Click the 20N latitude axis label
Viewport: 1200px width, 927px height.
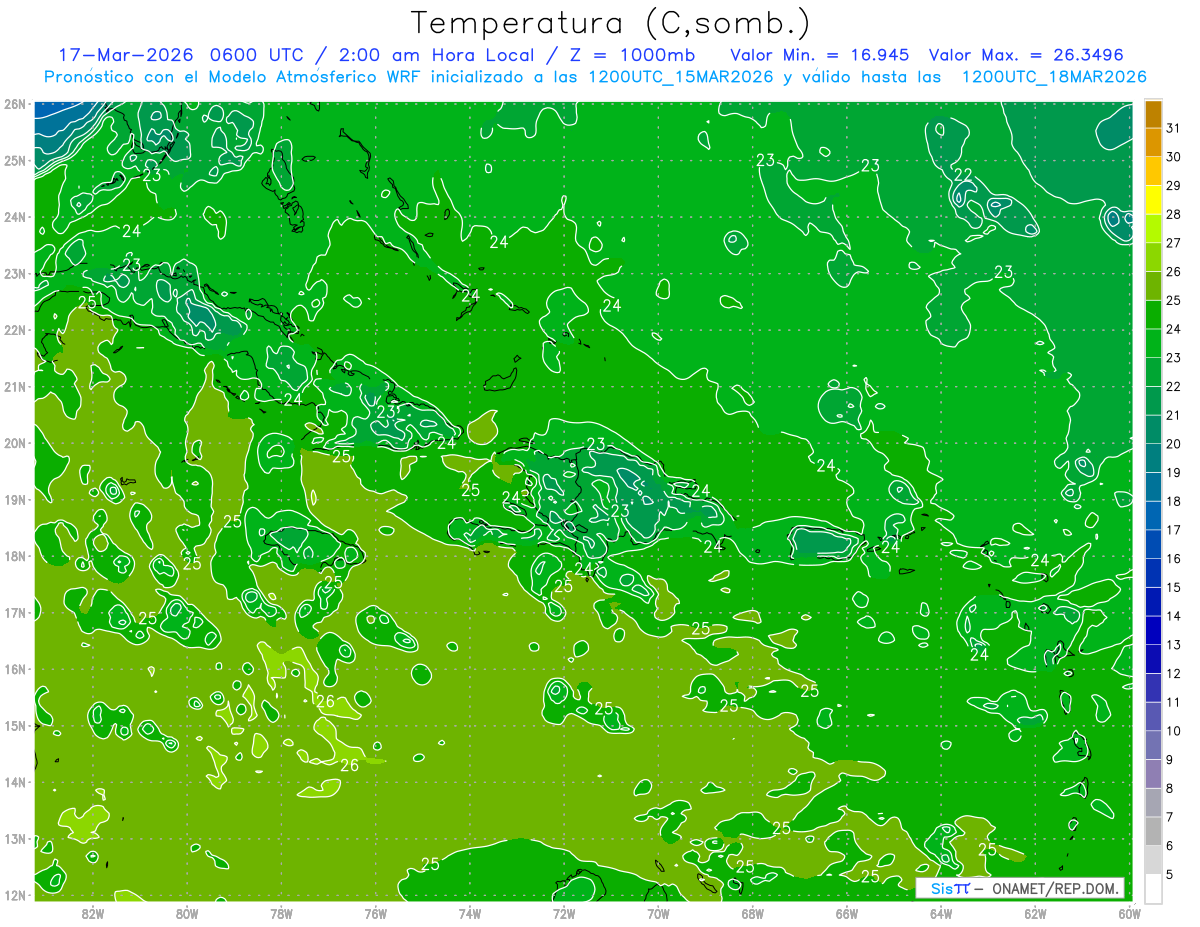click(15, 443)
